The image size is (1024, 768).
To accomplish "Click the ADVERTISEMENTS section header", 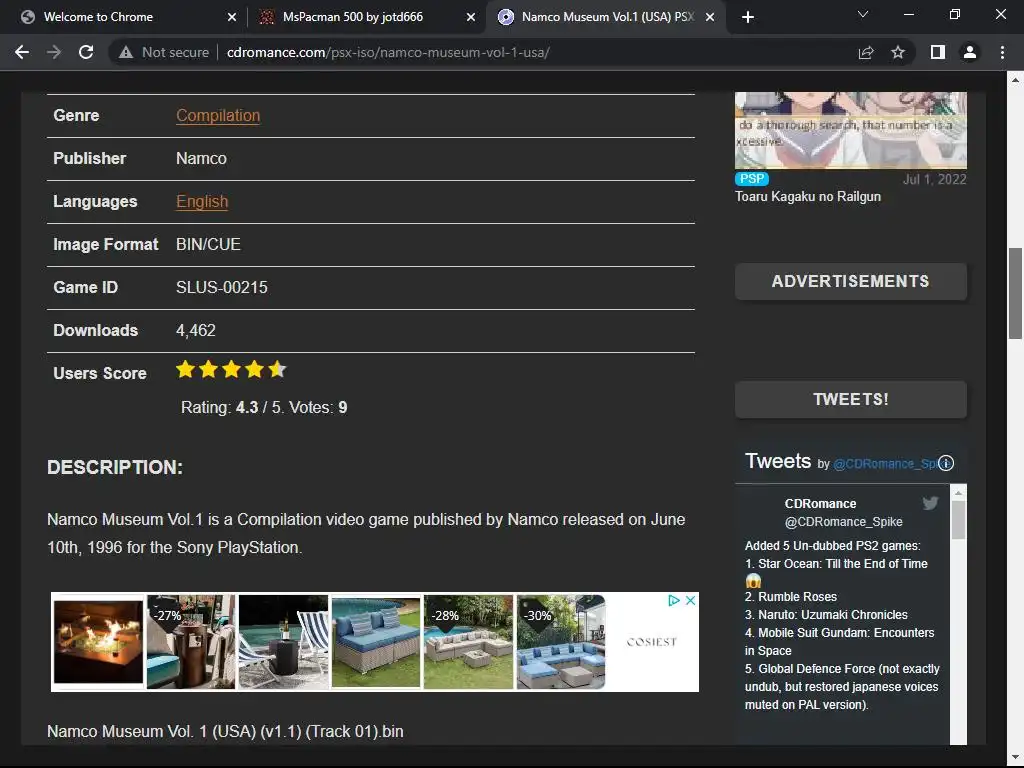I will [x=851, y=281].
